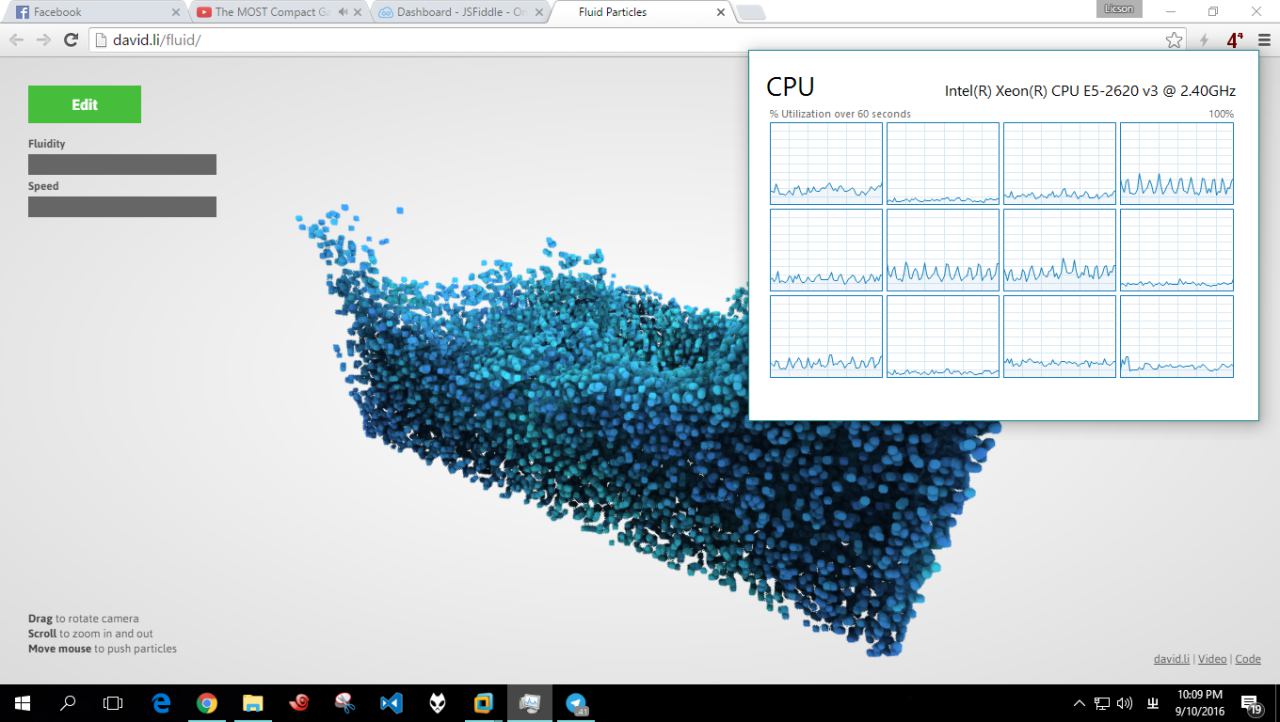The image size is (1280, 722).
Task: Open Windows Task View
Action: pos(113,703)
